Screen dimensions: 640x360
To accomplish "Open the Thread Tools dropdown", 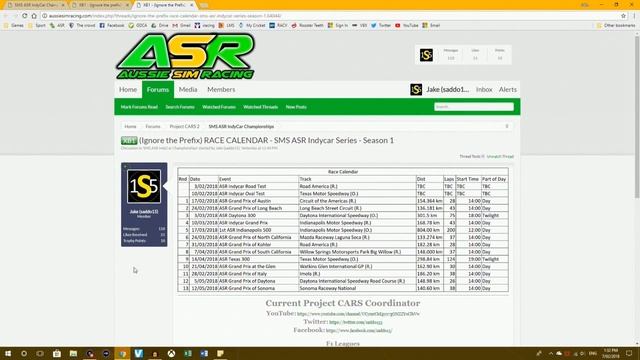I will tap(472, 156).
